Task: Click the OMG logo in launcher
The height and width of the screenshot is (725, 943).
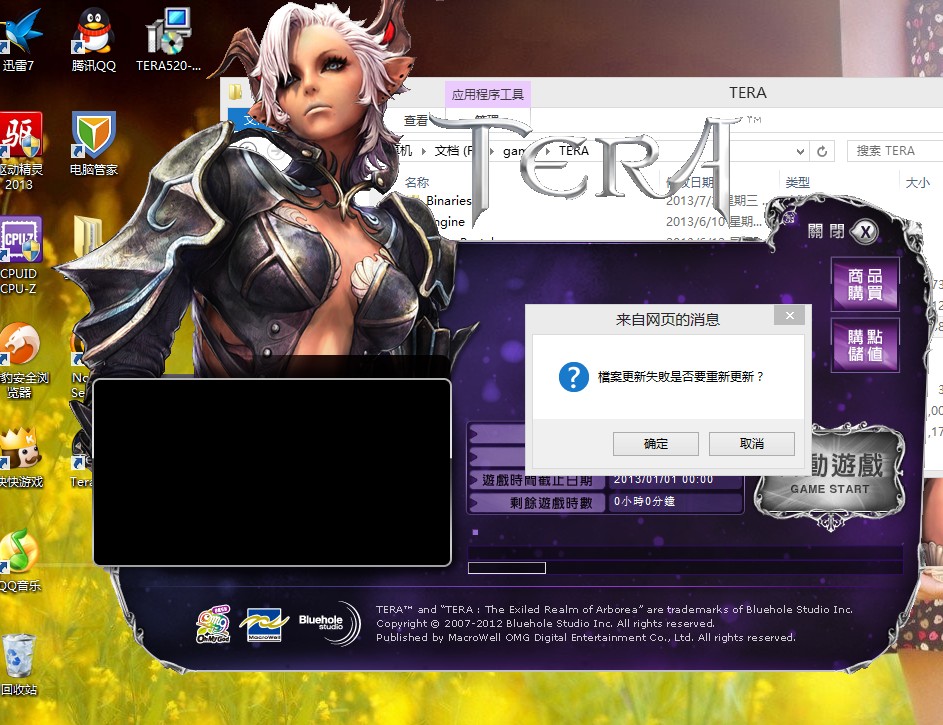Action: [x=213, y=625]
